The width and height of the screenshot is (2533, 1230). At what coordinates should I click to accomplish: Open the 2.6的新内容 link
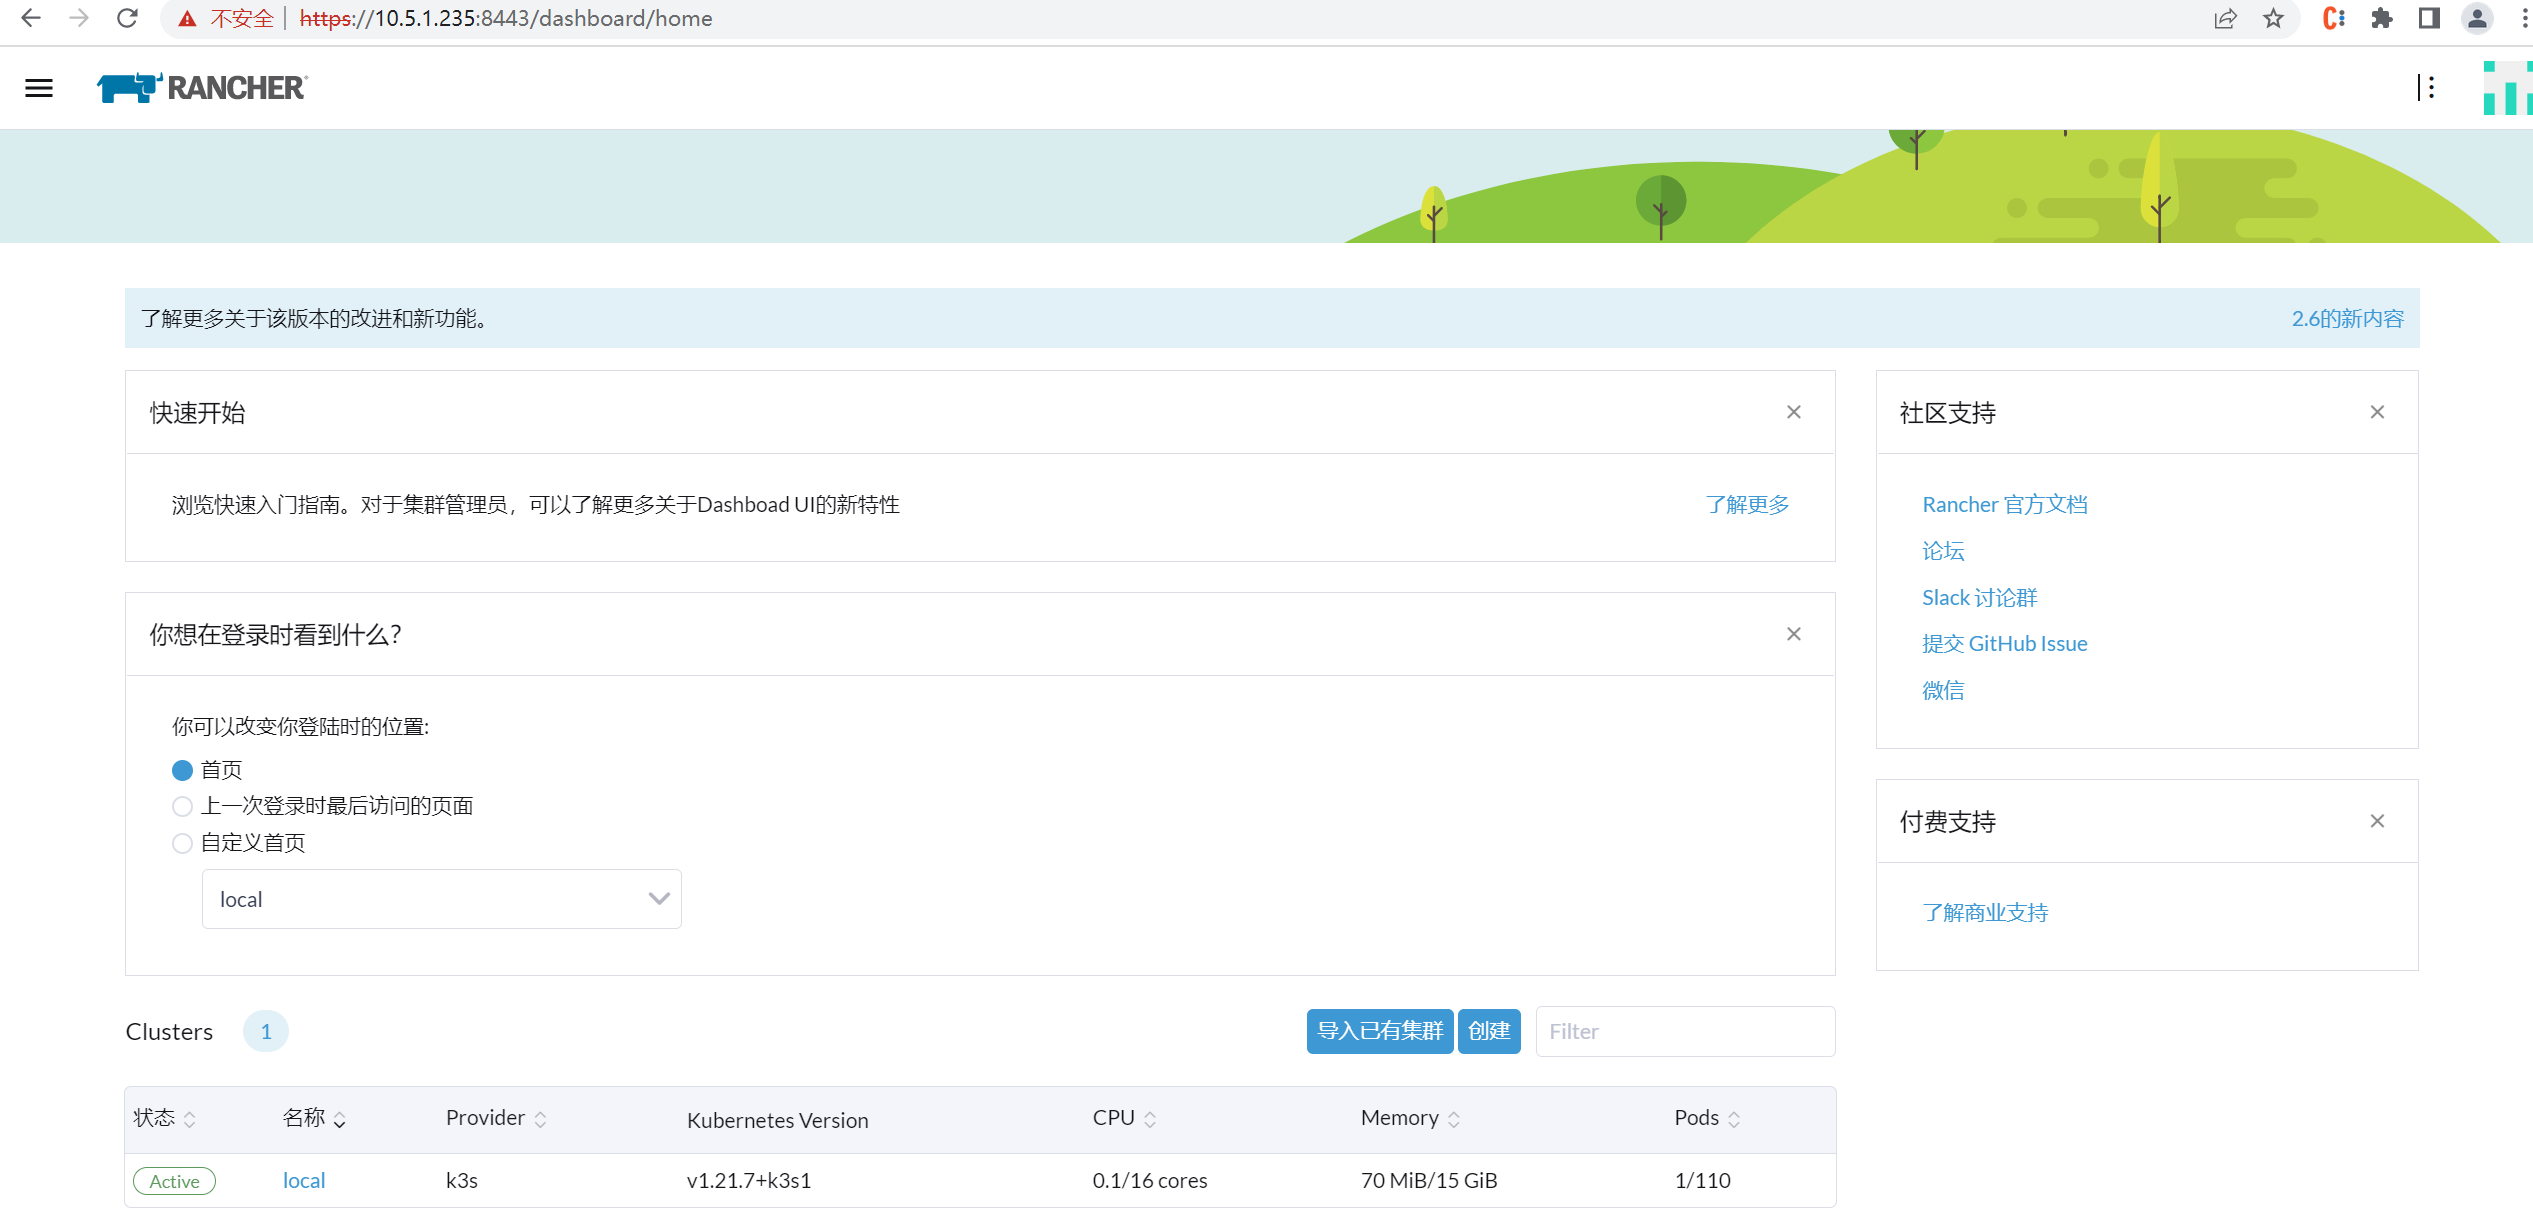[x=2346, y=318]
